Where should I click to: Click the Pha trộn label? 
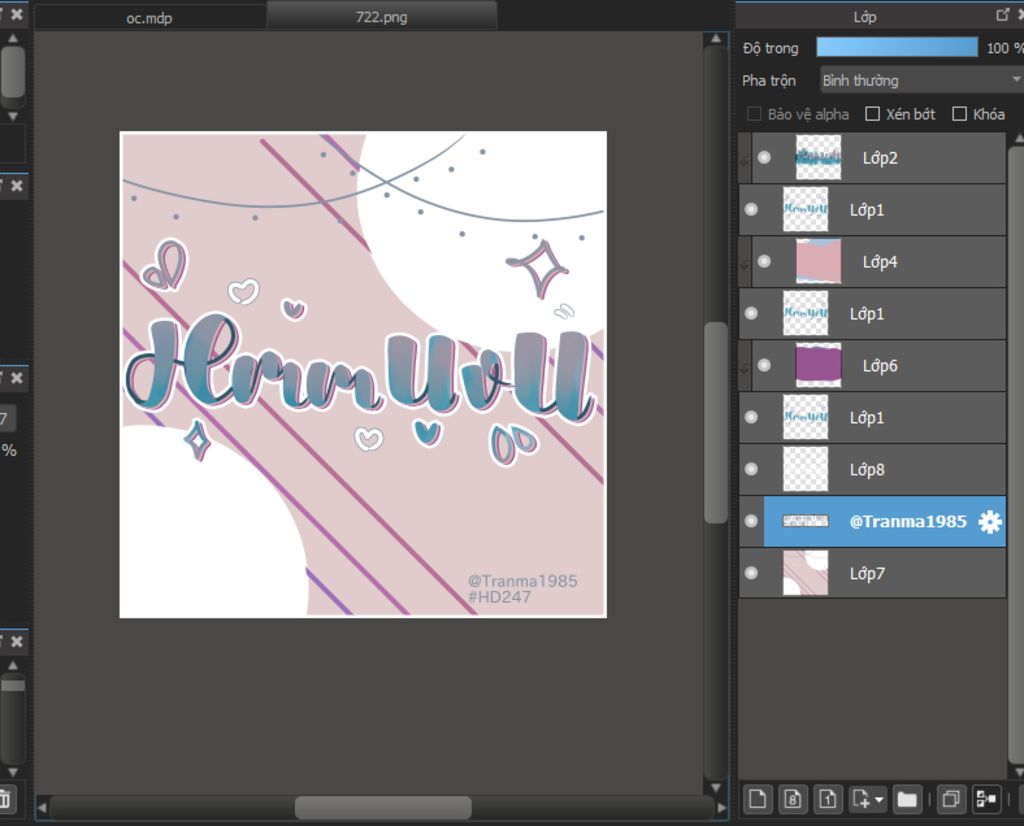tap(769, 81)
